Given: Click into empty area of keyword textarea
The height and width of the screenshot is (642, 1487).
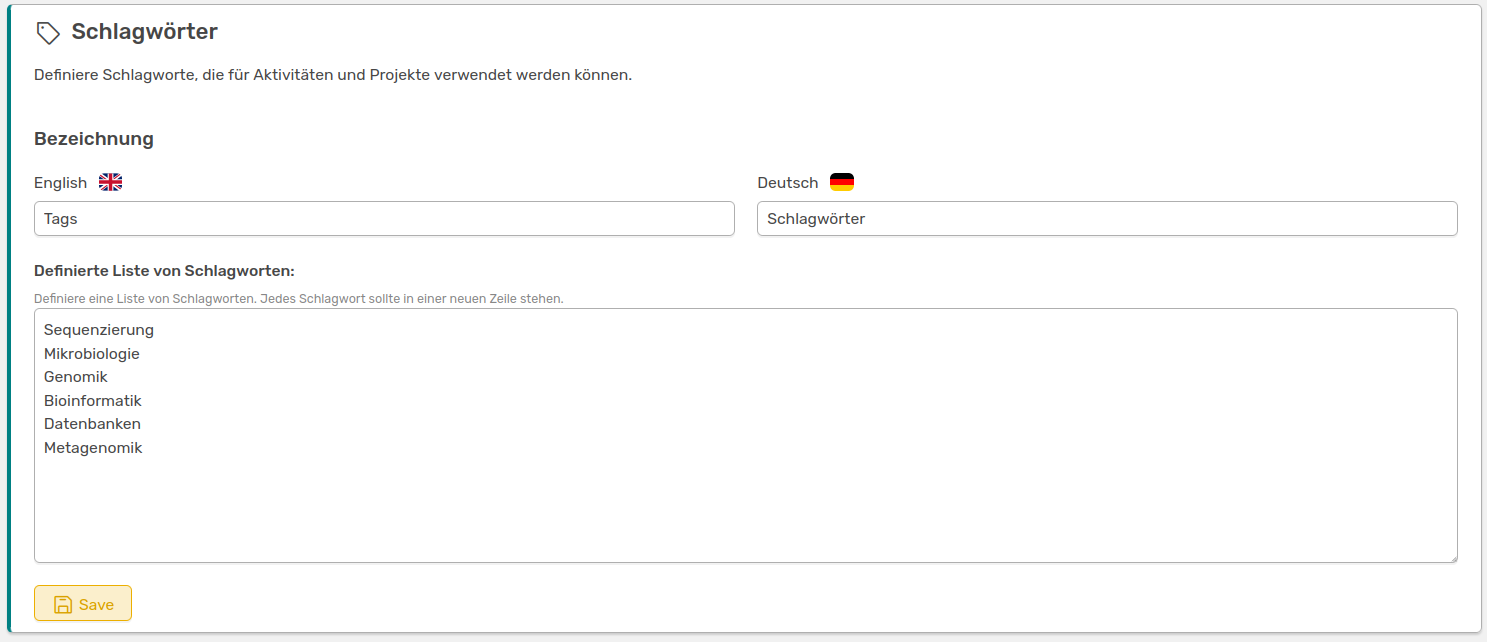Looking at the screenshot, I should [745, 510].
